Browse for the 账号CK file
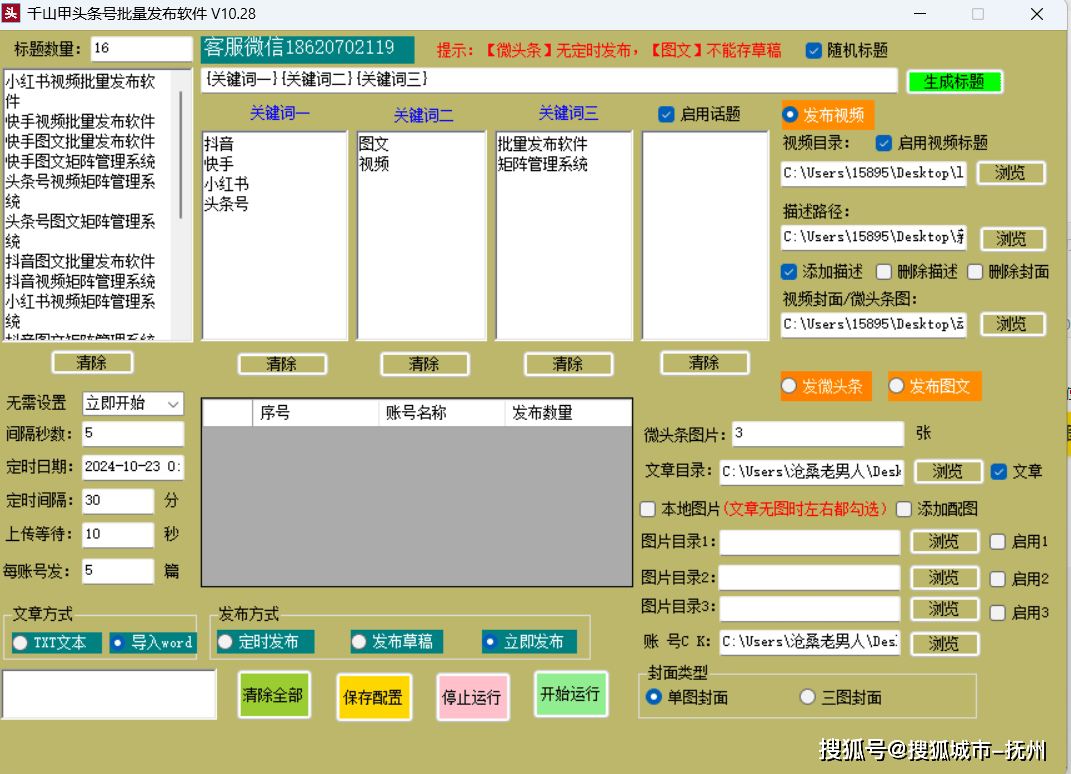Viewport: 1071px width, 774px height. tap(945, 644)
